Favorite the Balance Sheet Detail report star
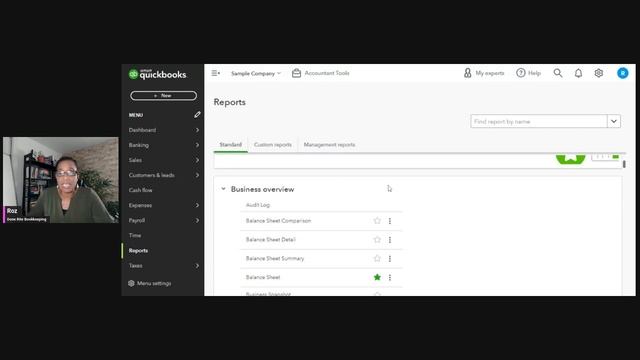Viewport: 640px width, 360px height. point(377,239)
